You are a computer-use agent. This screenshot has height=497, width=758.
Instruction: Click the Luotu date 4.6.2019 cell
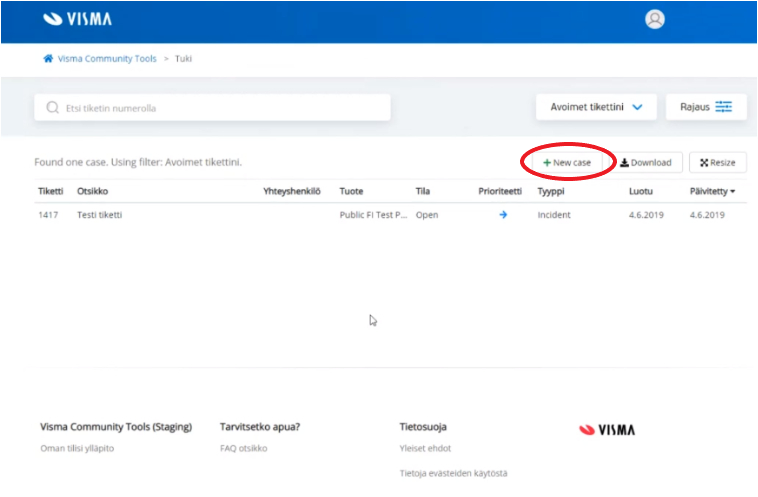pyautogui.click(x=646, y=215)
